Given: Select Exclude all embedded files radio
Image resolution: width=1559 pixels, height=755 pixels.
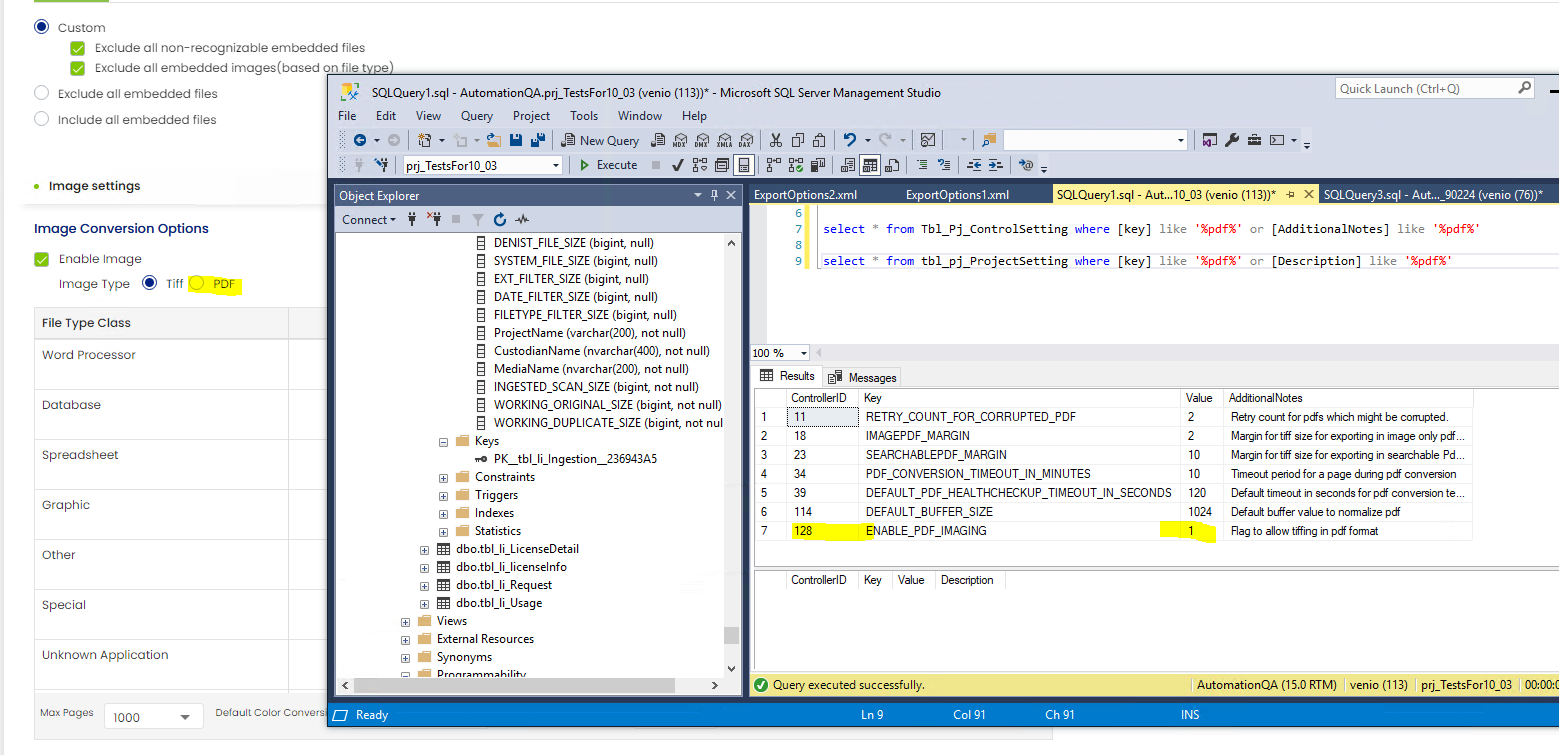Looking at the screenshot, I should coord(41,93).
